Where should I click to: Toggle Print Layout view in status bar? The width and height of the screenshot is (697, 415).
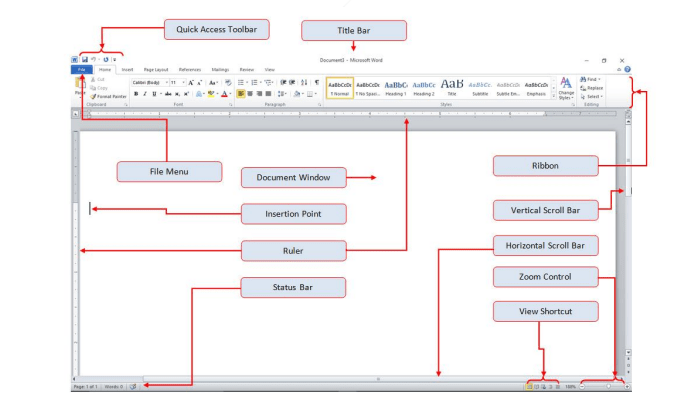coord(527,386)
